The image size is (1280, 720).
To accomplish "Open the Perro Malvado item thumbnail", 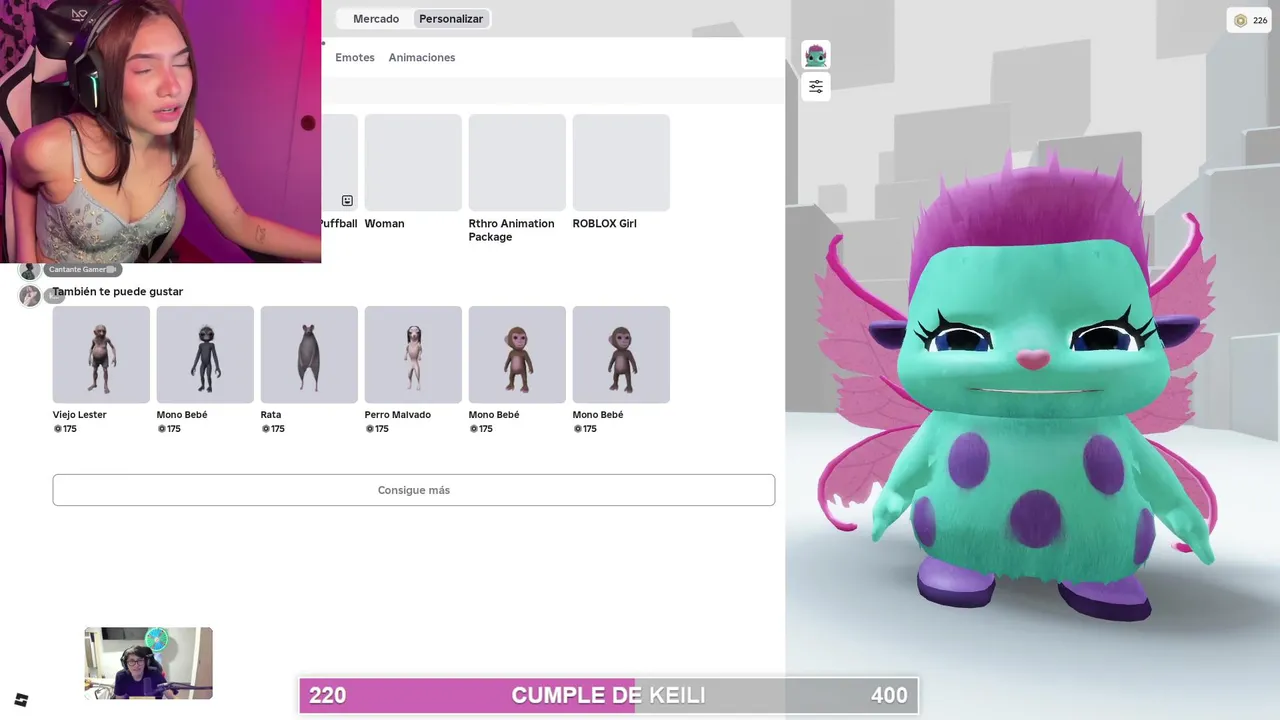I will pyautogui.click(x=413, y=355).
